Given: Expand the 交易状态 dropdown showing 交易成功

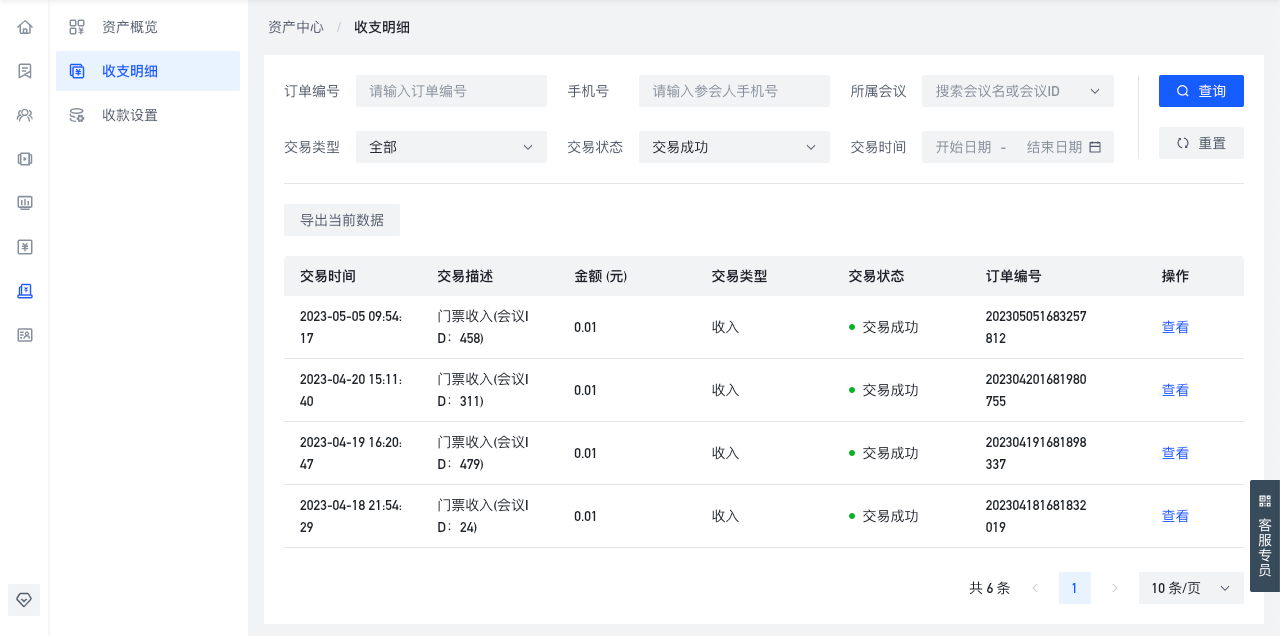Looking at the screenshot, I should 734,147.
